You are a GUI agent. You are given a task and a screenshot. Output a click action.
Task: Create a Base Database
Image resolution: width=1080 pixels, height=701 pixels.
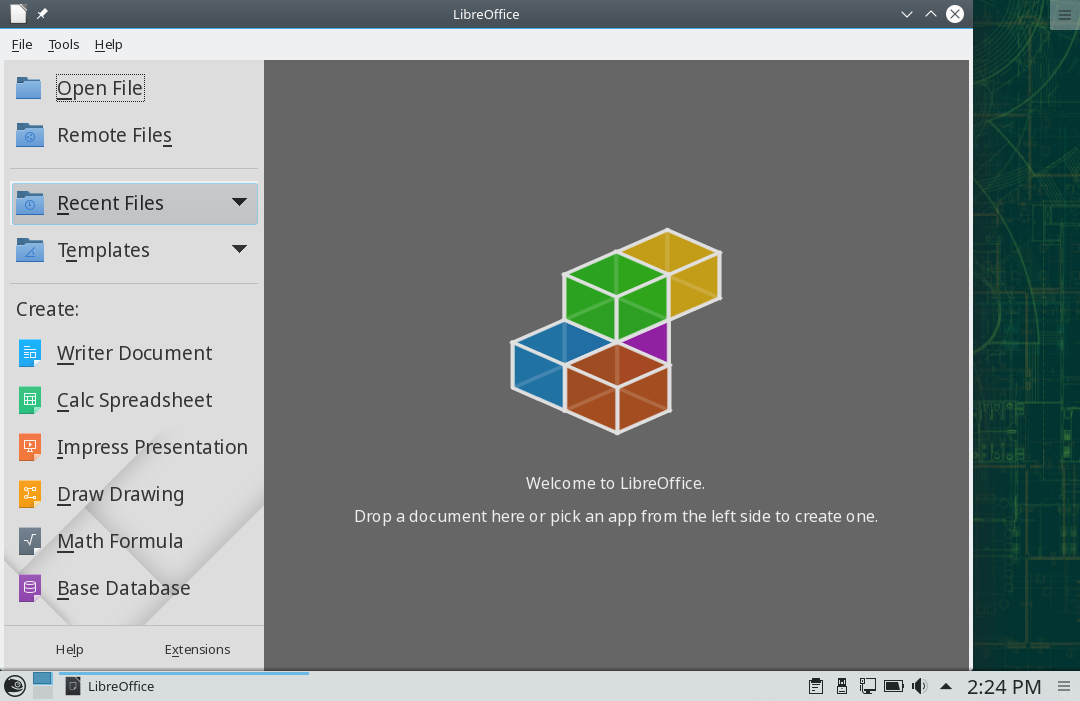pos(123,588)
